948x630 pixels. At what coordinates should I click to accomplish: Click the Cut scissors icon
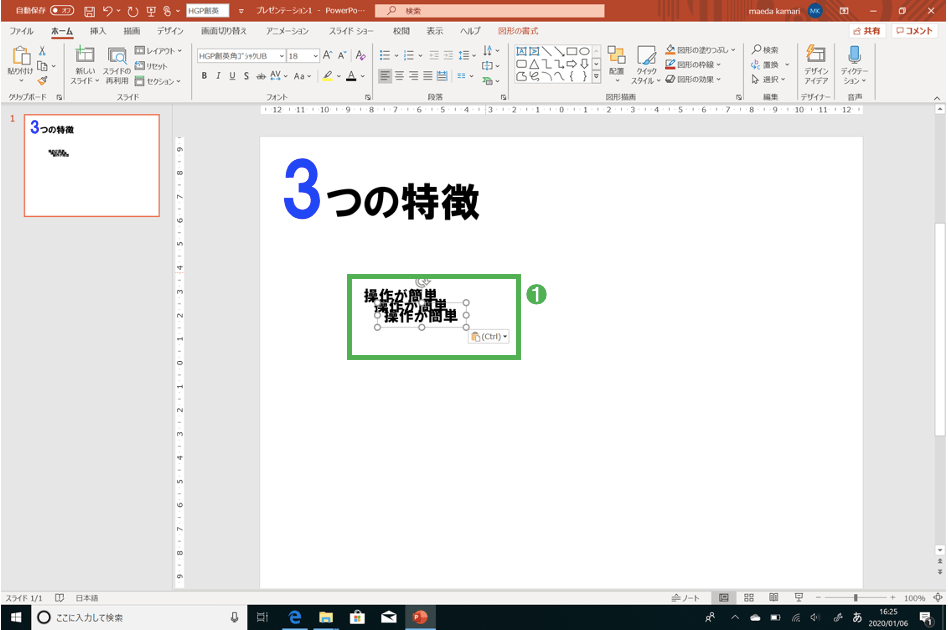pos(42,51)
